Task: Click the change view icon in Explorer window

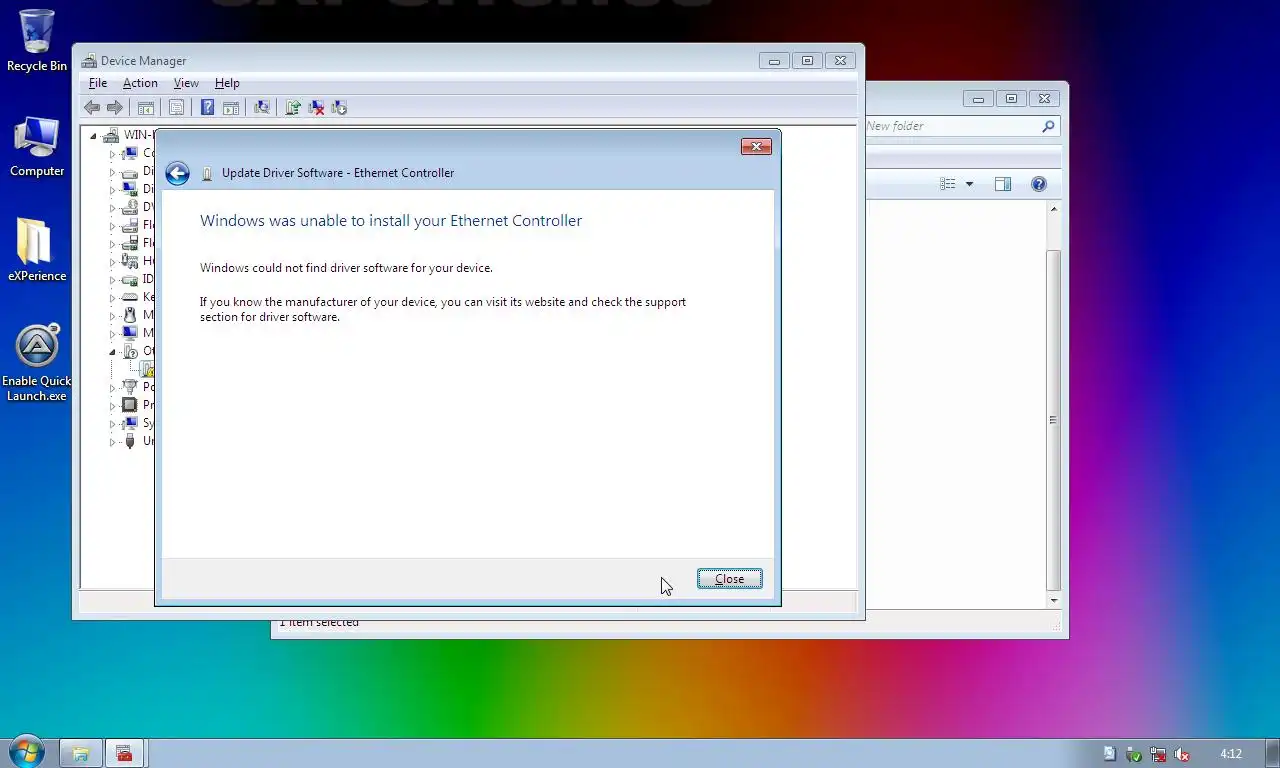Action: (948, 184)
